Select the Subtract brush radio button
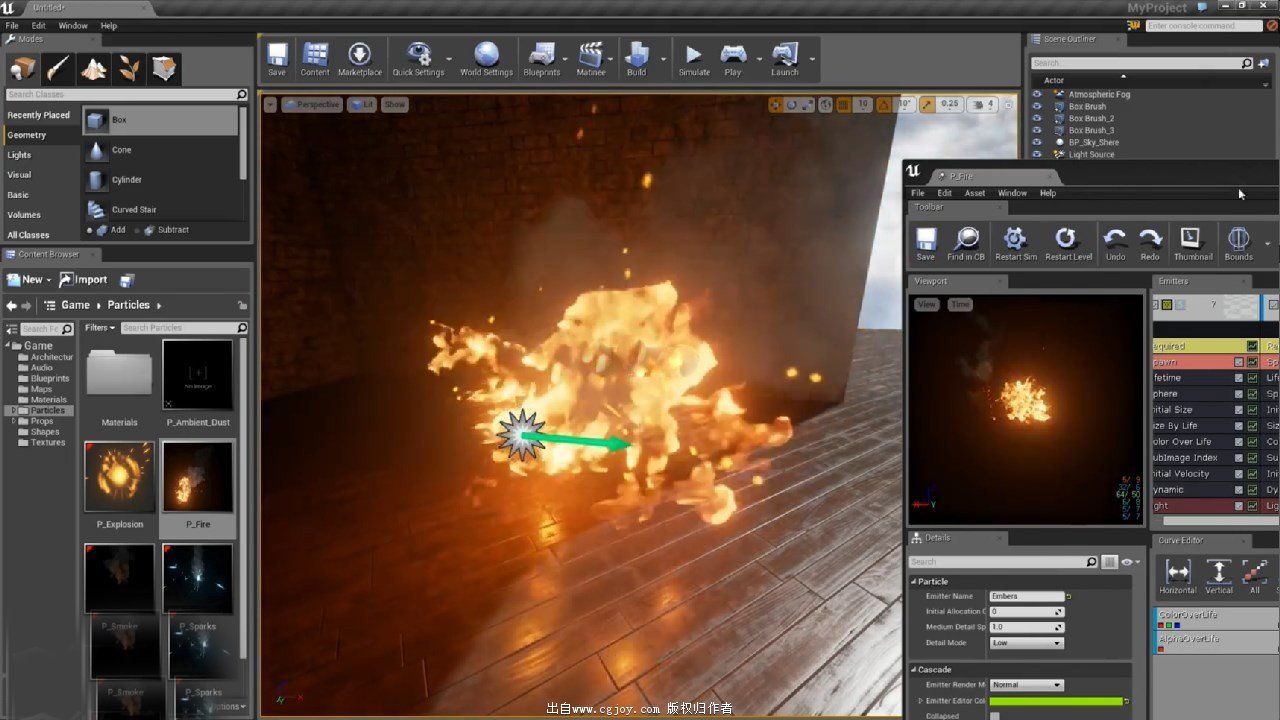Viewport: 1280px width, 720px height. click(x=136, y=230)
